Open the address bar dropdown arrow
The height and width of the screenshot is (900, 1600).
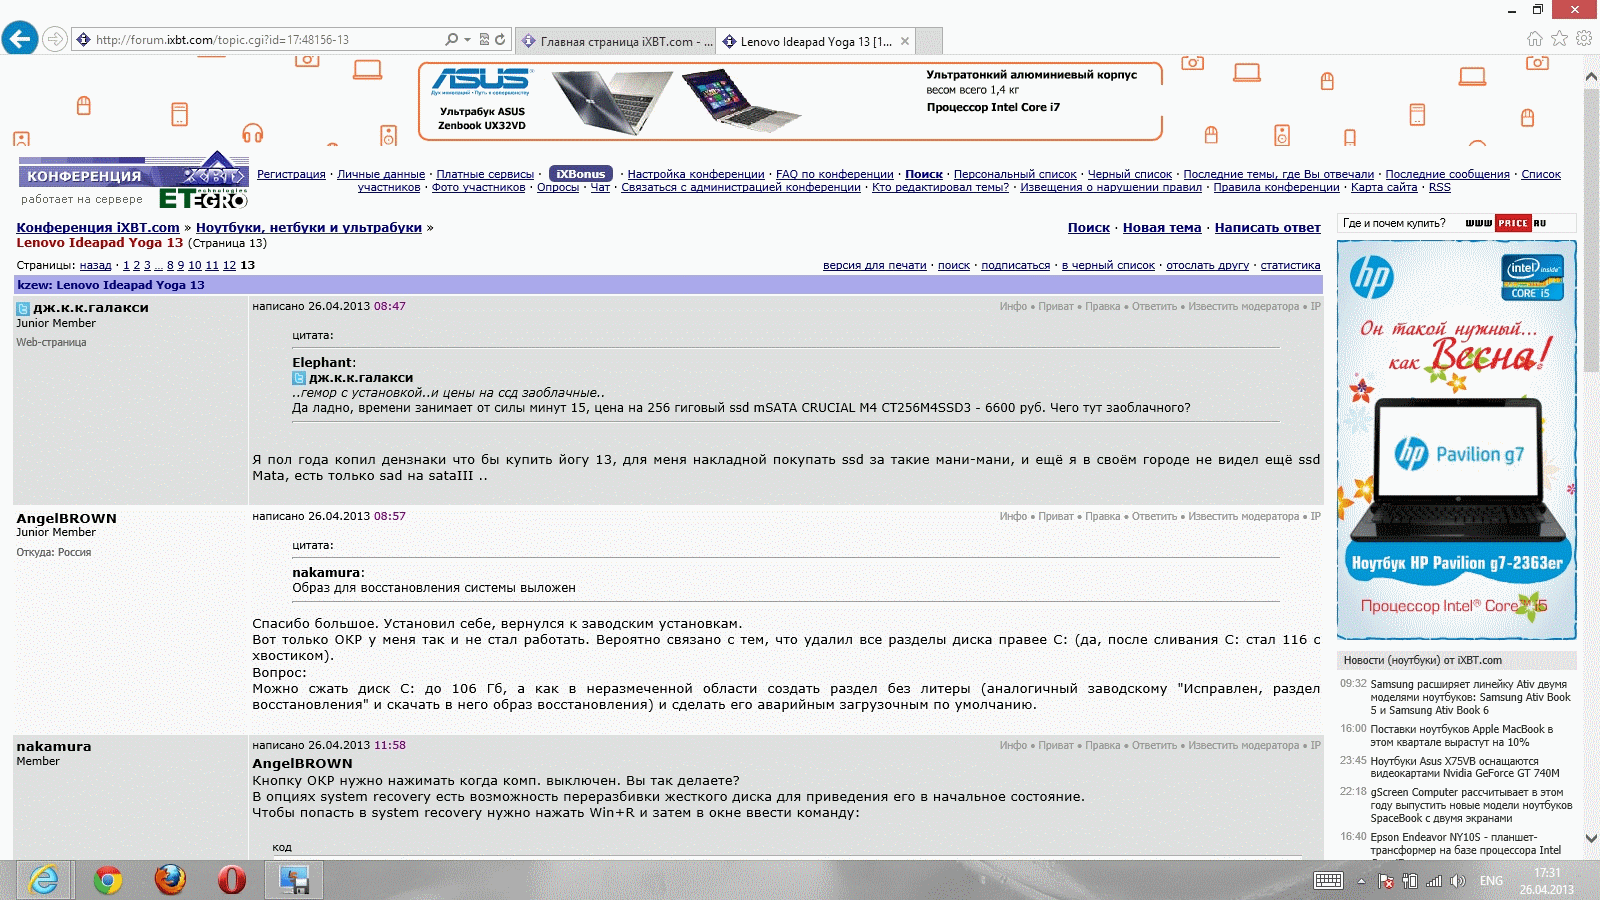tap(467, 40)
